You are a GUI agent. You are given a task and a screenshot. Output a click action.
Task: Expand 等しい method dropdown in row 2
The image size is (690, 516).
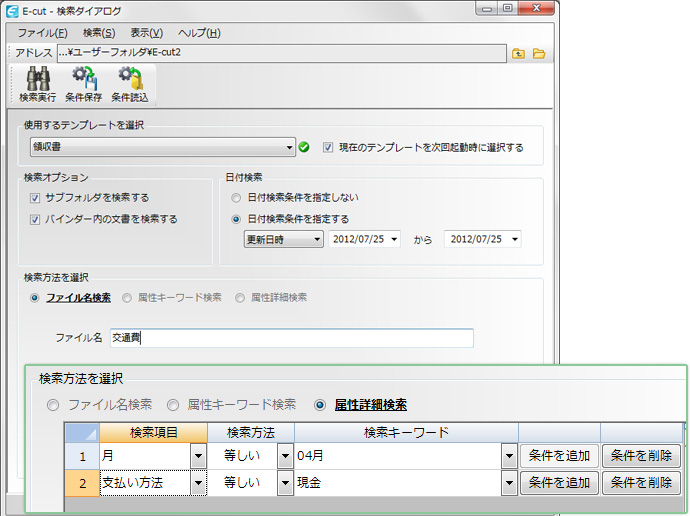286,483
